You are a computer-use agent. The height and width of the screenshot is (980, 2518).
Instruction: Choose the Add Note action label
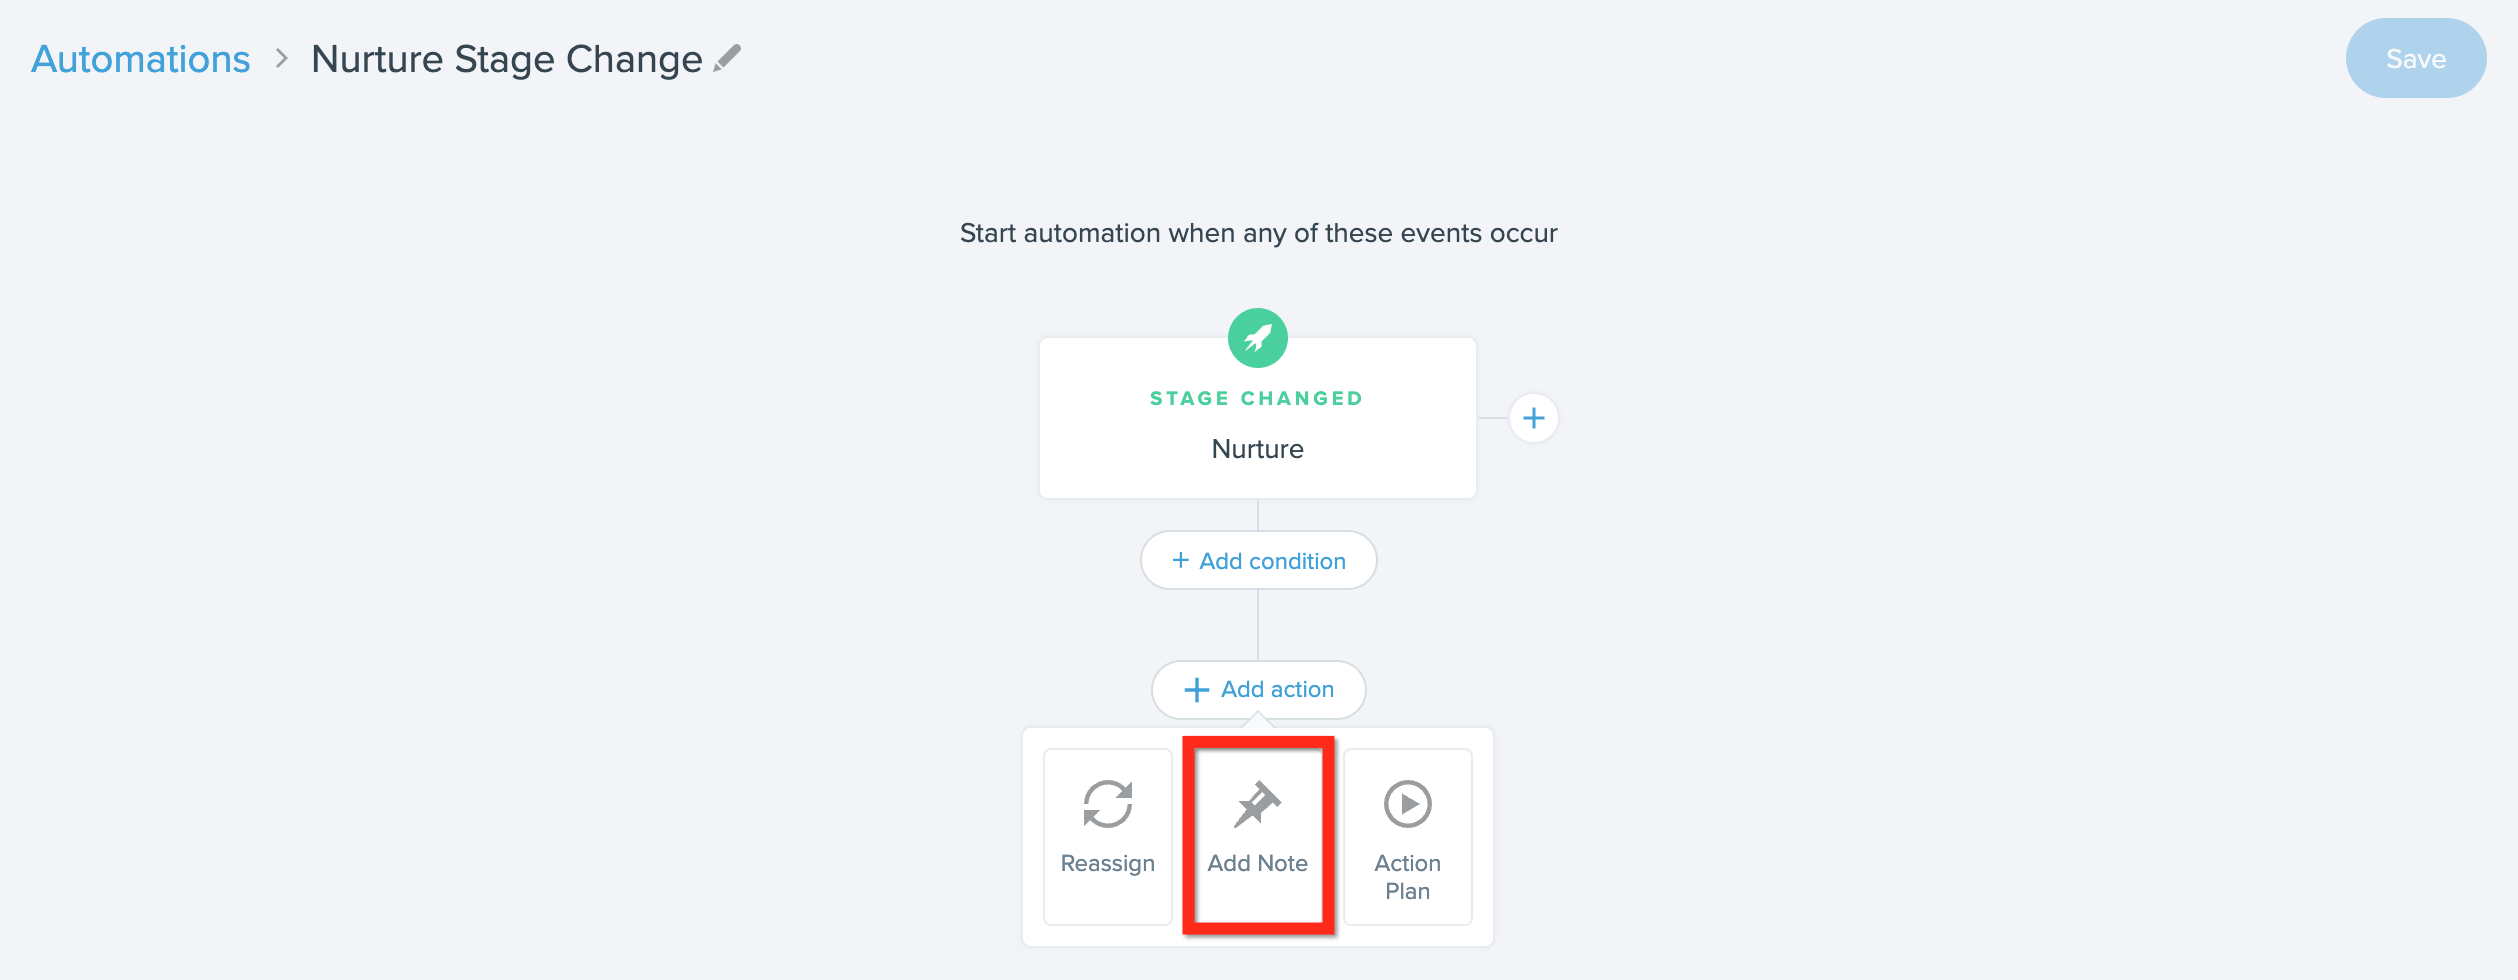pyautogui.click(x=1257, y=863)
